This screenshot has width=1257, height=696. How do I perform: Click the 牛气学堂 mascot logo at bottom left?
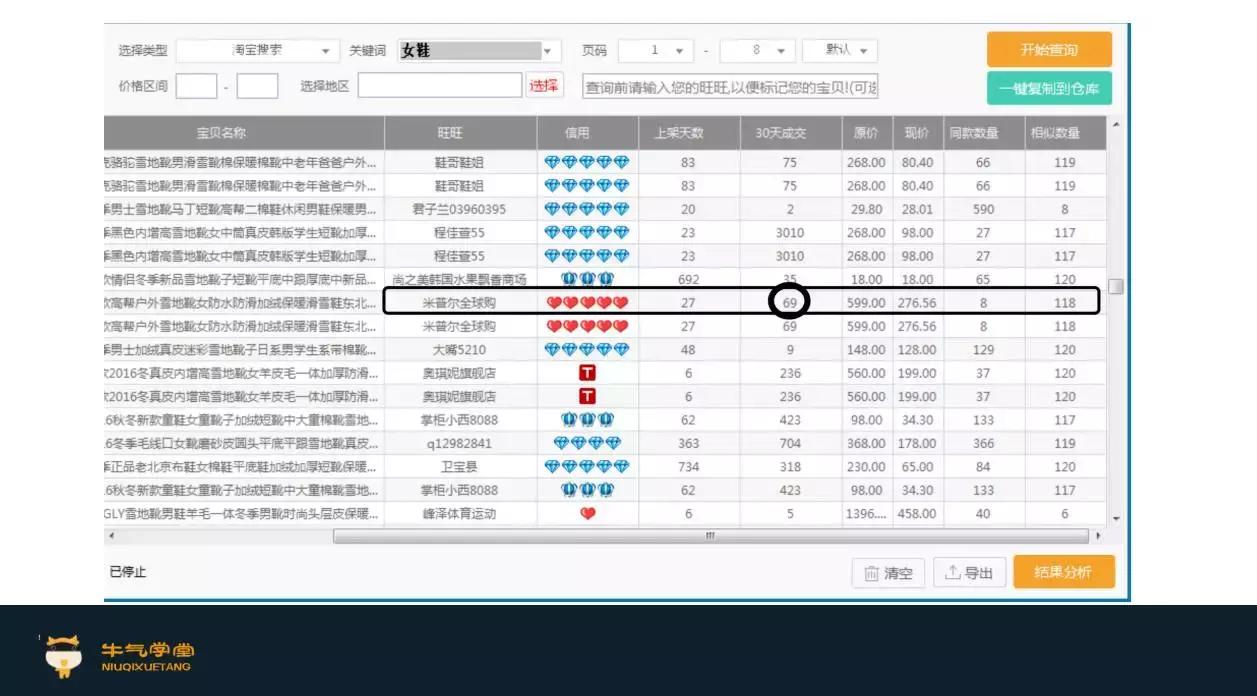coord(62,656)
